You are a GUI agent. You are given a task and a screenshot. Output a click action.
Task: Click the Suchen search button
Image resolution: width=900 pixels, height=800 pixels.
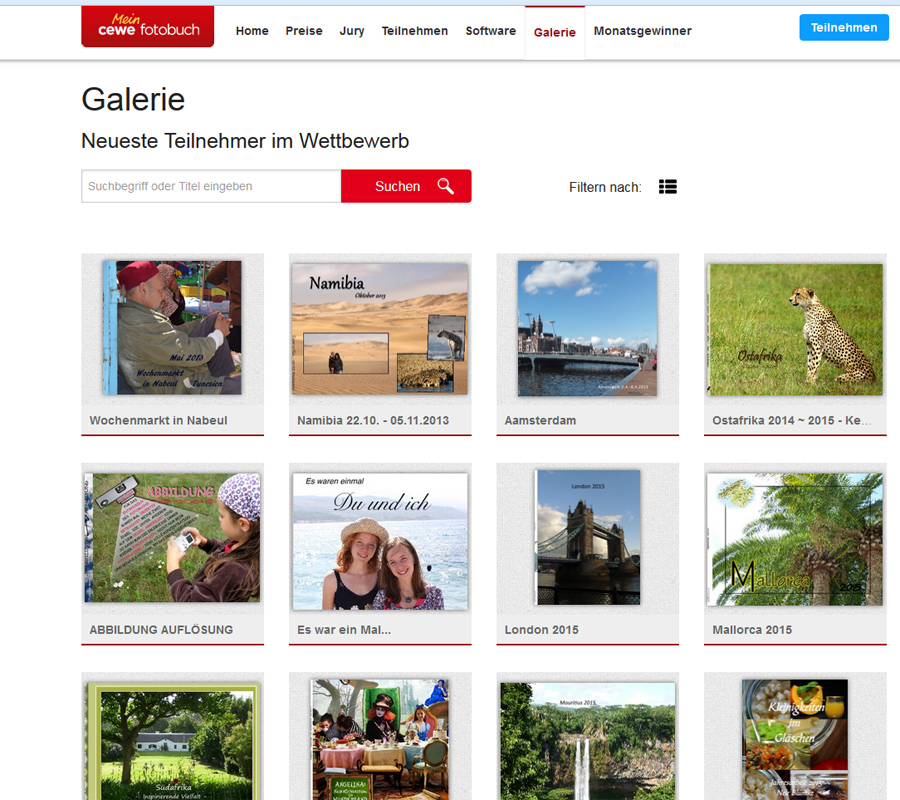tap(406, 186)
